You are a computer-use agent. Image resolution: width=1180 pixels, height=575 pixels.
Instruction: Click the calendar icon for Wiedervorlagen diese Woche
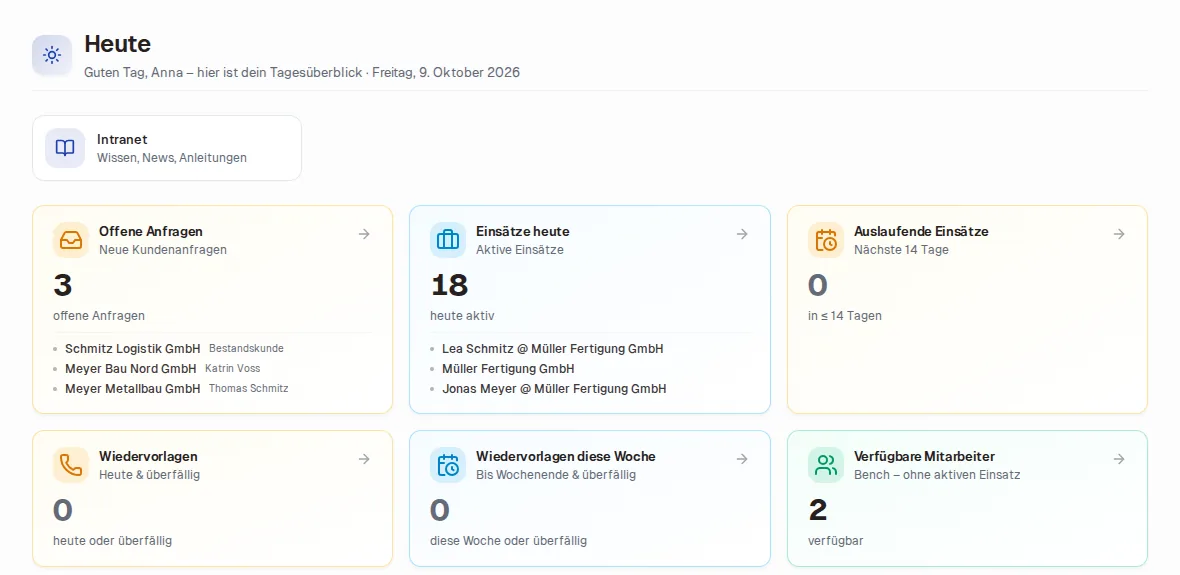[x=448, y=465]
